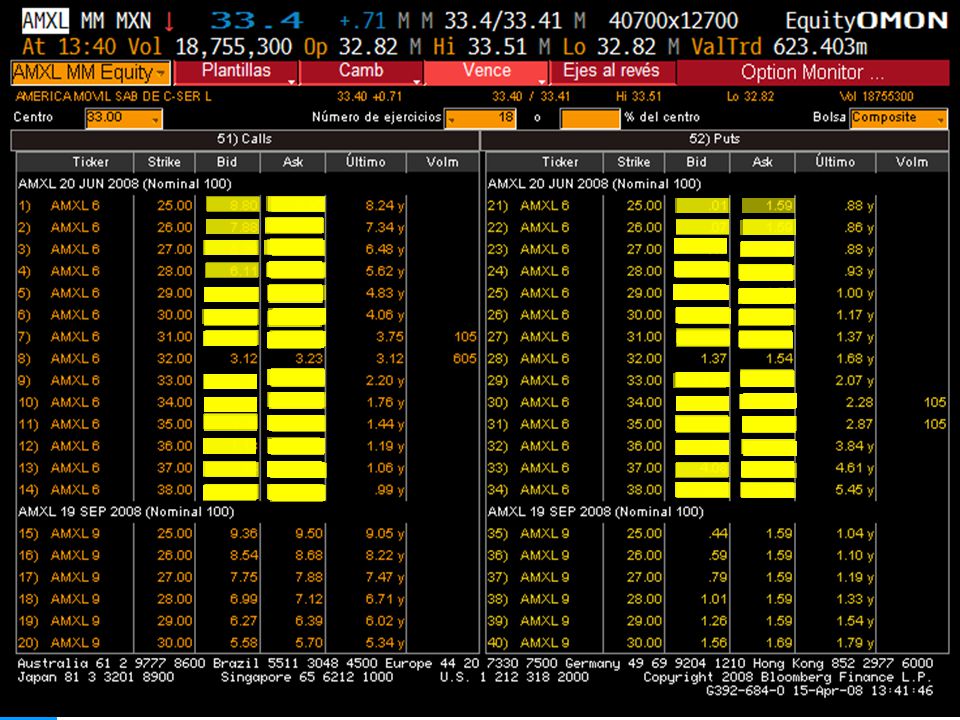Viewport: 960px width, 720px height.
Task: Click the AMERICA MOVIL SAB DE C-SER L name
Action: [113, 97]
